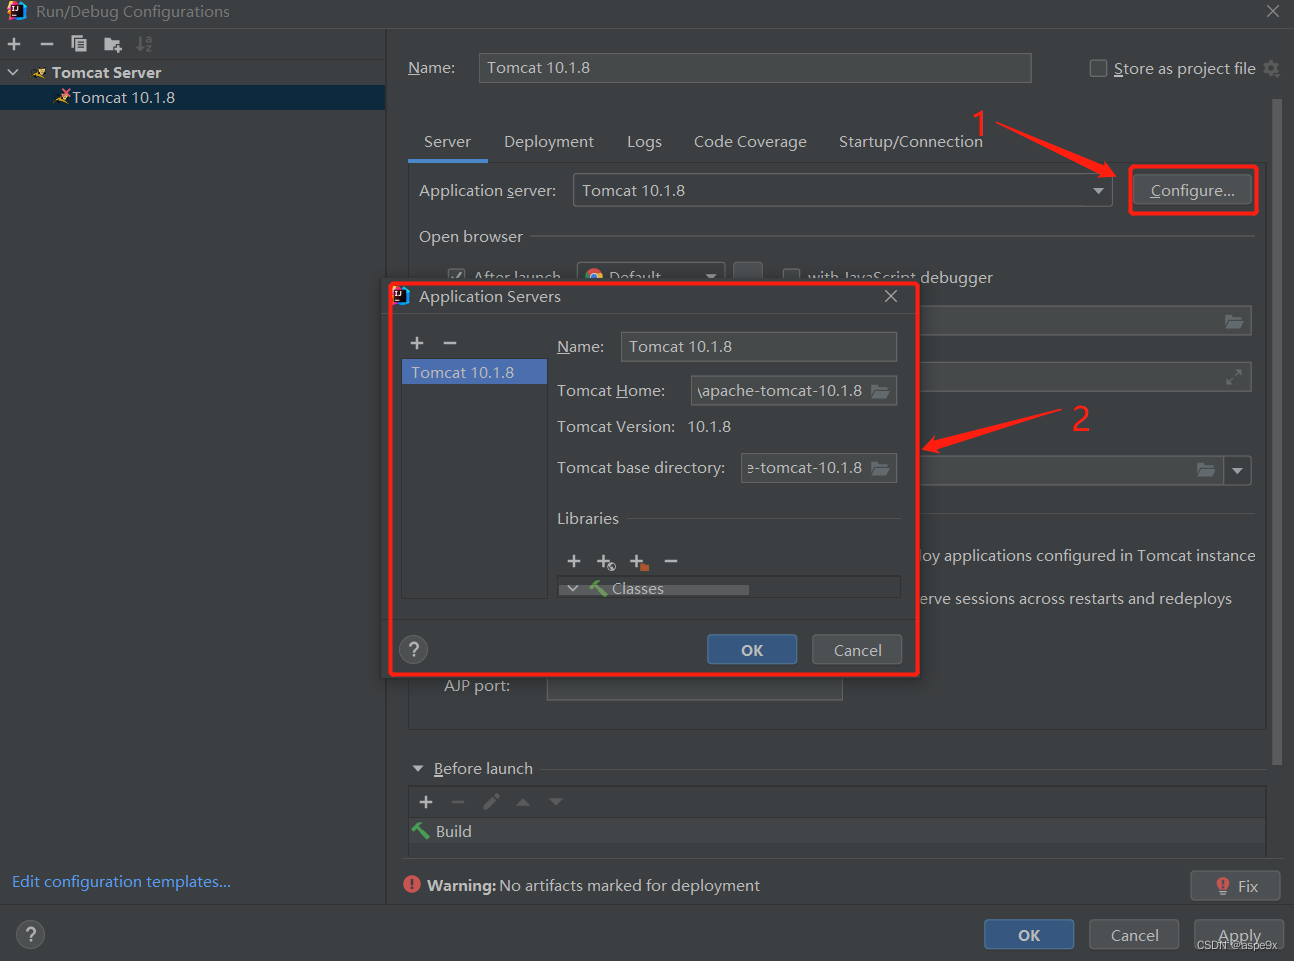Click the Apply button
Viewport: 1294px width, 961px height.
click(1239, 935)
